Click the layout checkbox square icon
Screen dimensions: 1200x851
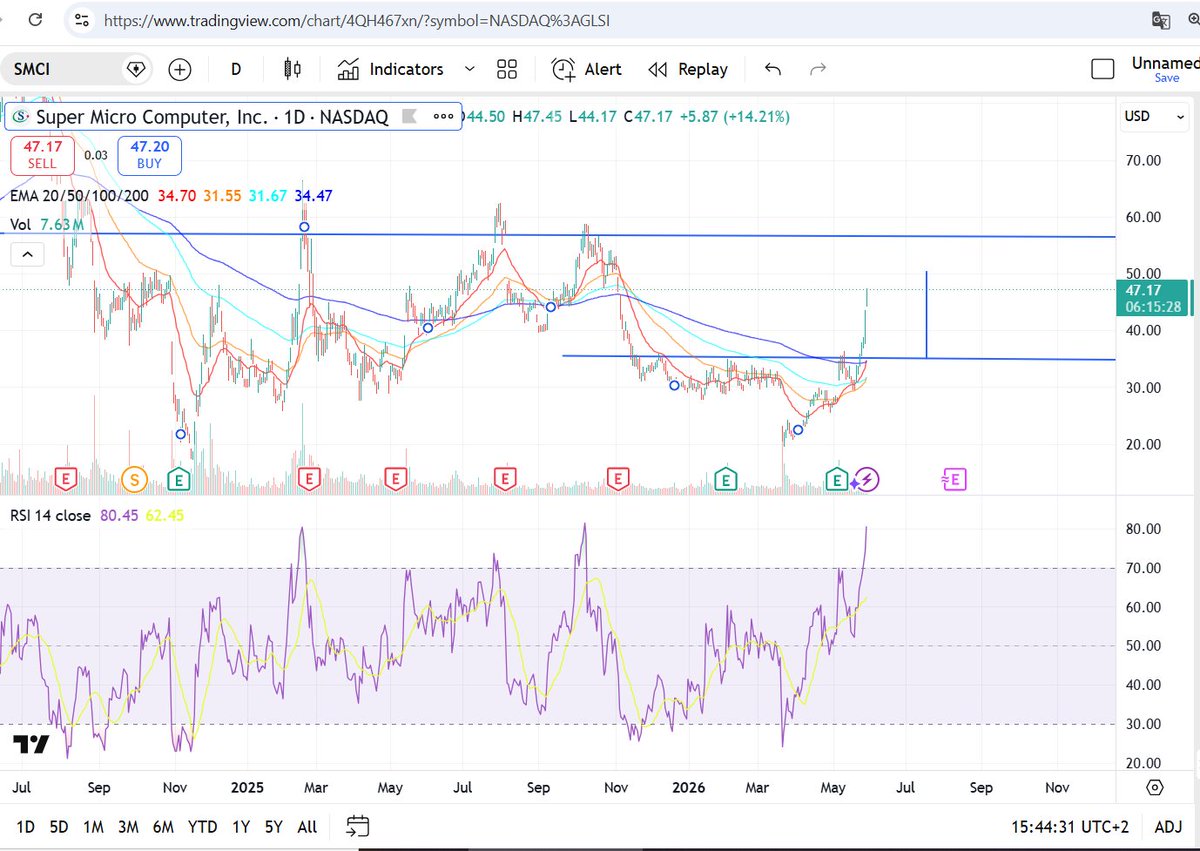(1103, 69)
